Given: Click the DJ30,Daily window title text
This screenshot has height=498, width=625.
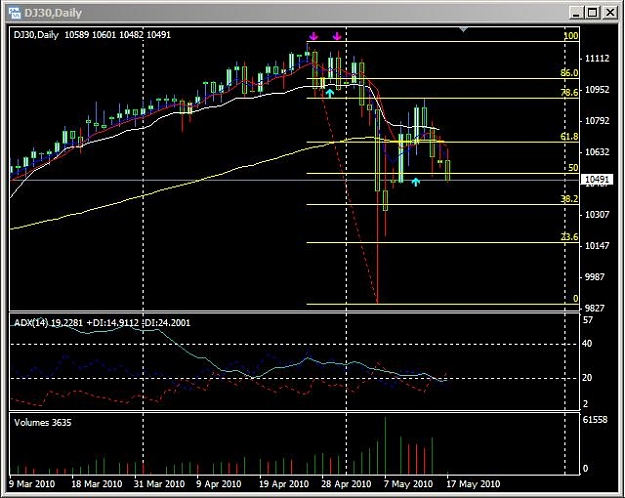Looking at the screenshot, I should 53,13.
